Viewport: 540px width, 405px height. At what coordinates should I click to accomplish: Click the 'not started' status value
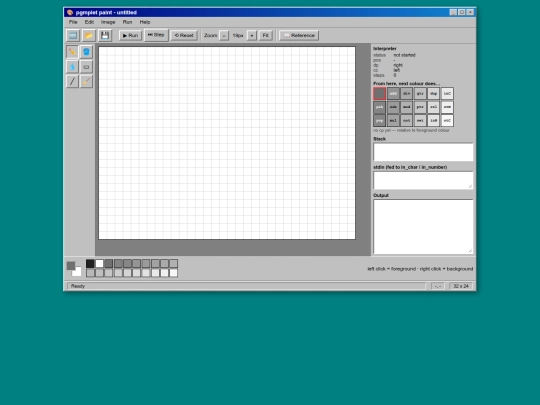coord(404,55)
